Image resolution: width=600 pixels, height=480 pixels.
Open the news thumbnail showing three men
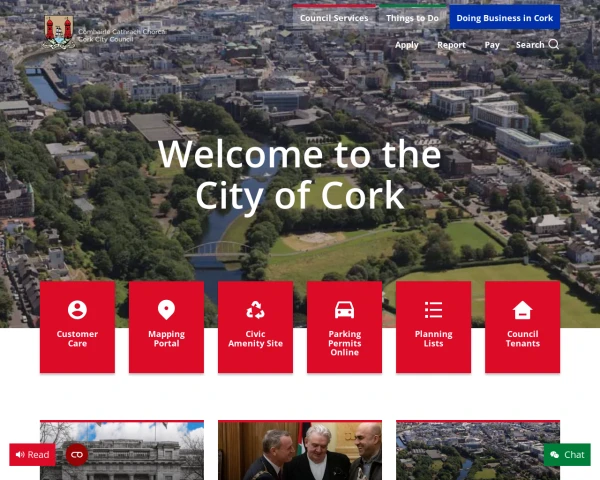click(299, 450)
